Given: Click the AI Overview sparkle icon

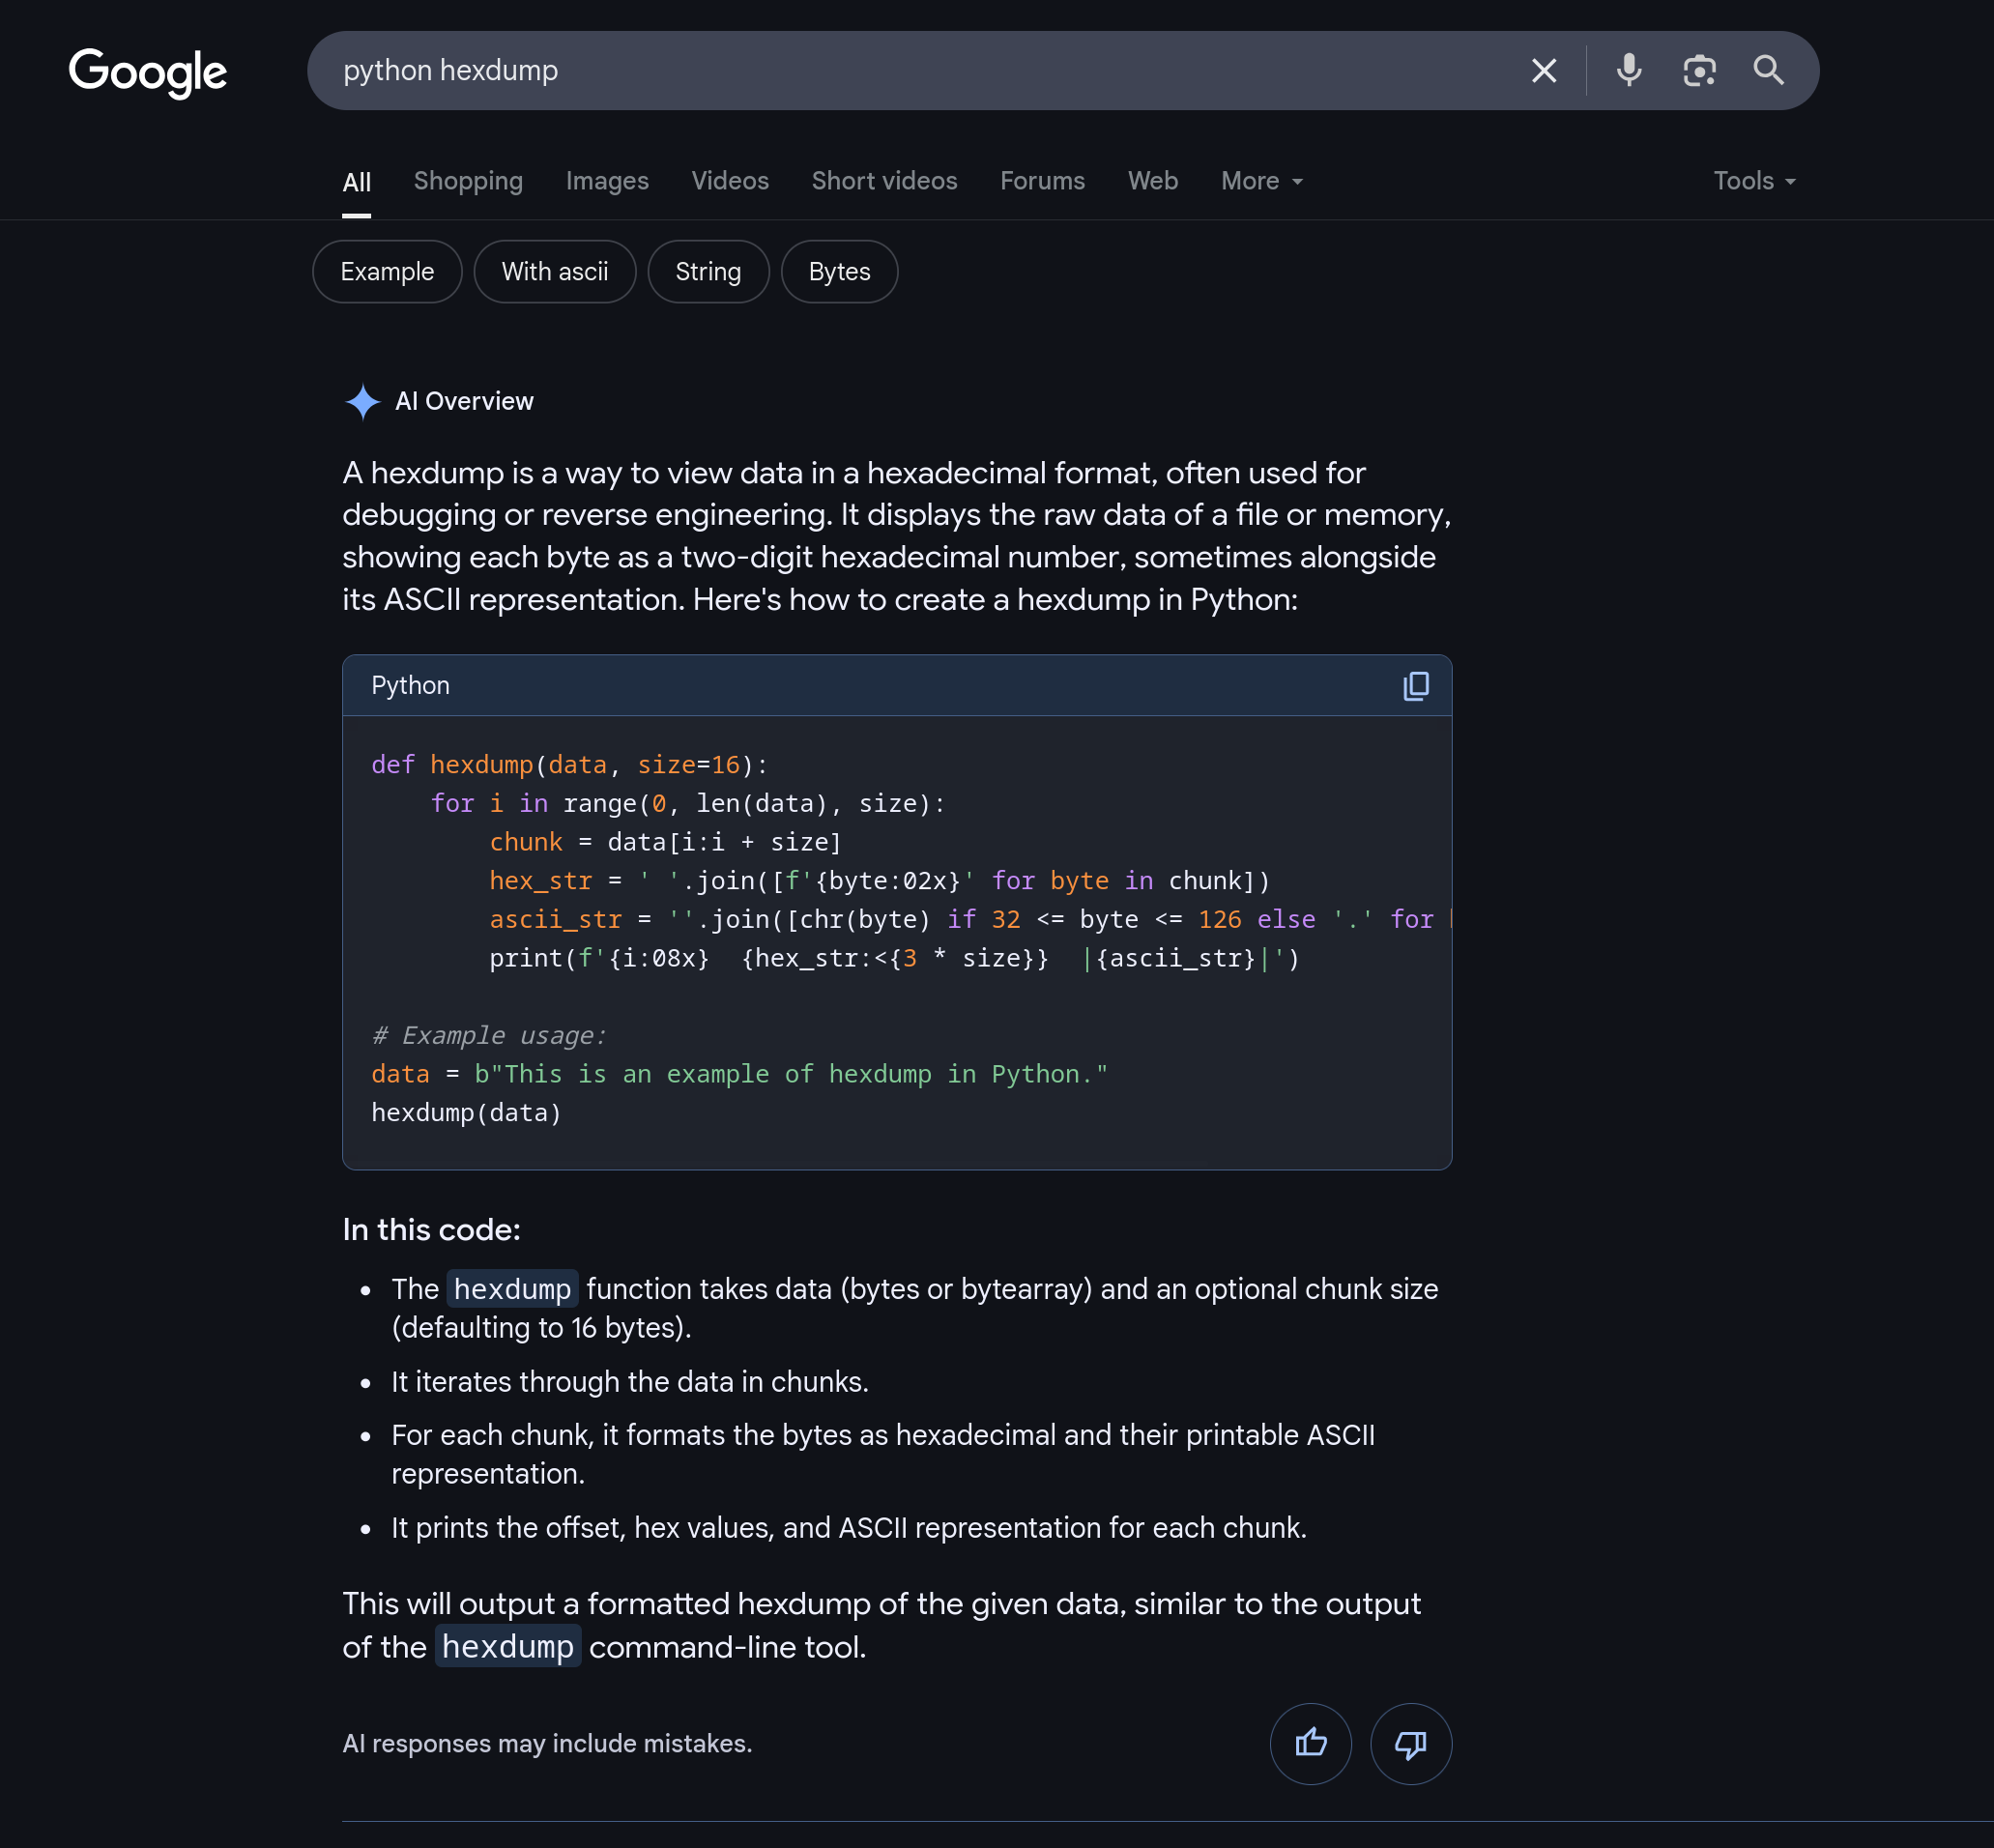Looking at the screenshot, I should tap(362, 401).
